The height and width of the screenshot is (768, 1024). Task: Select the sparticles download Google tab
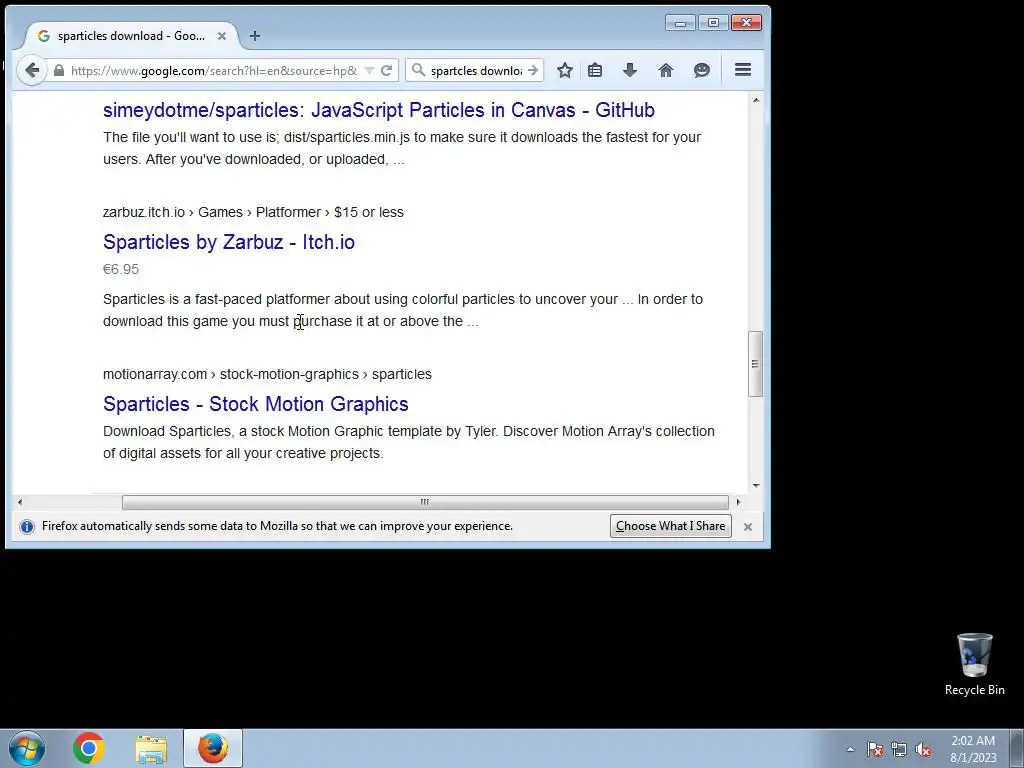tap(131, 36)
